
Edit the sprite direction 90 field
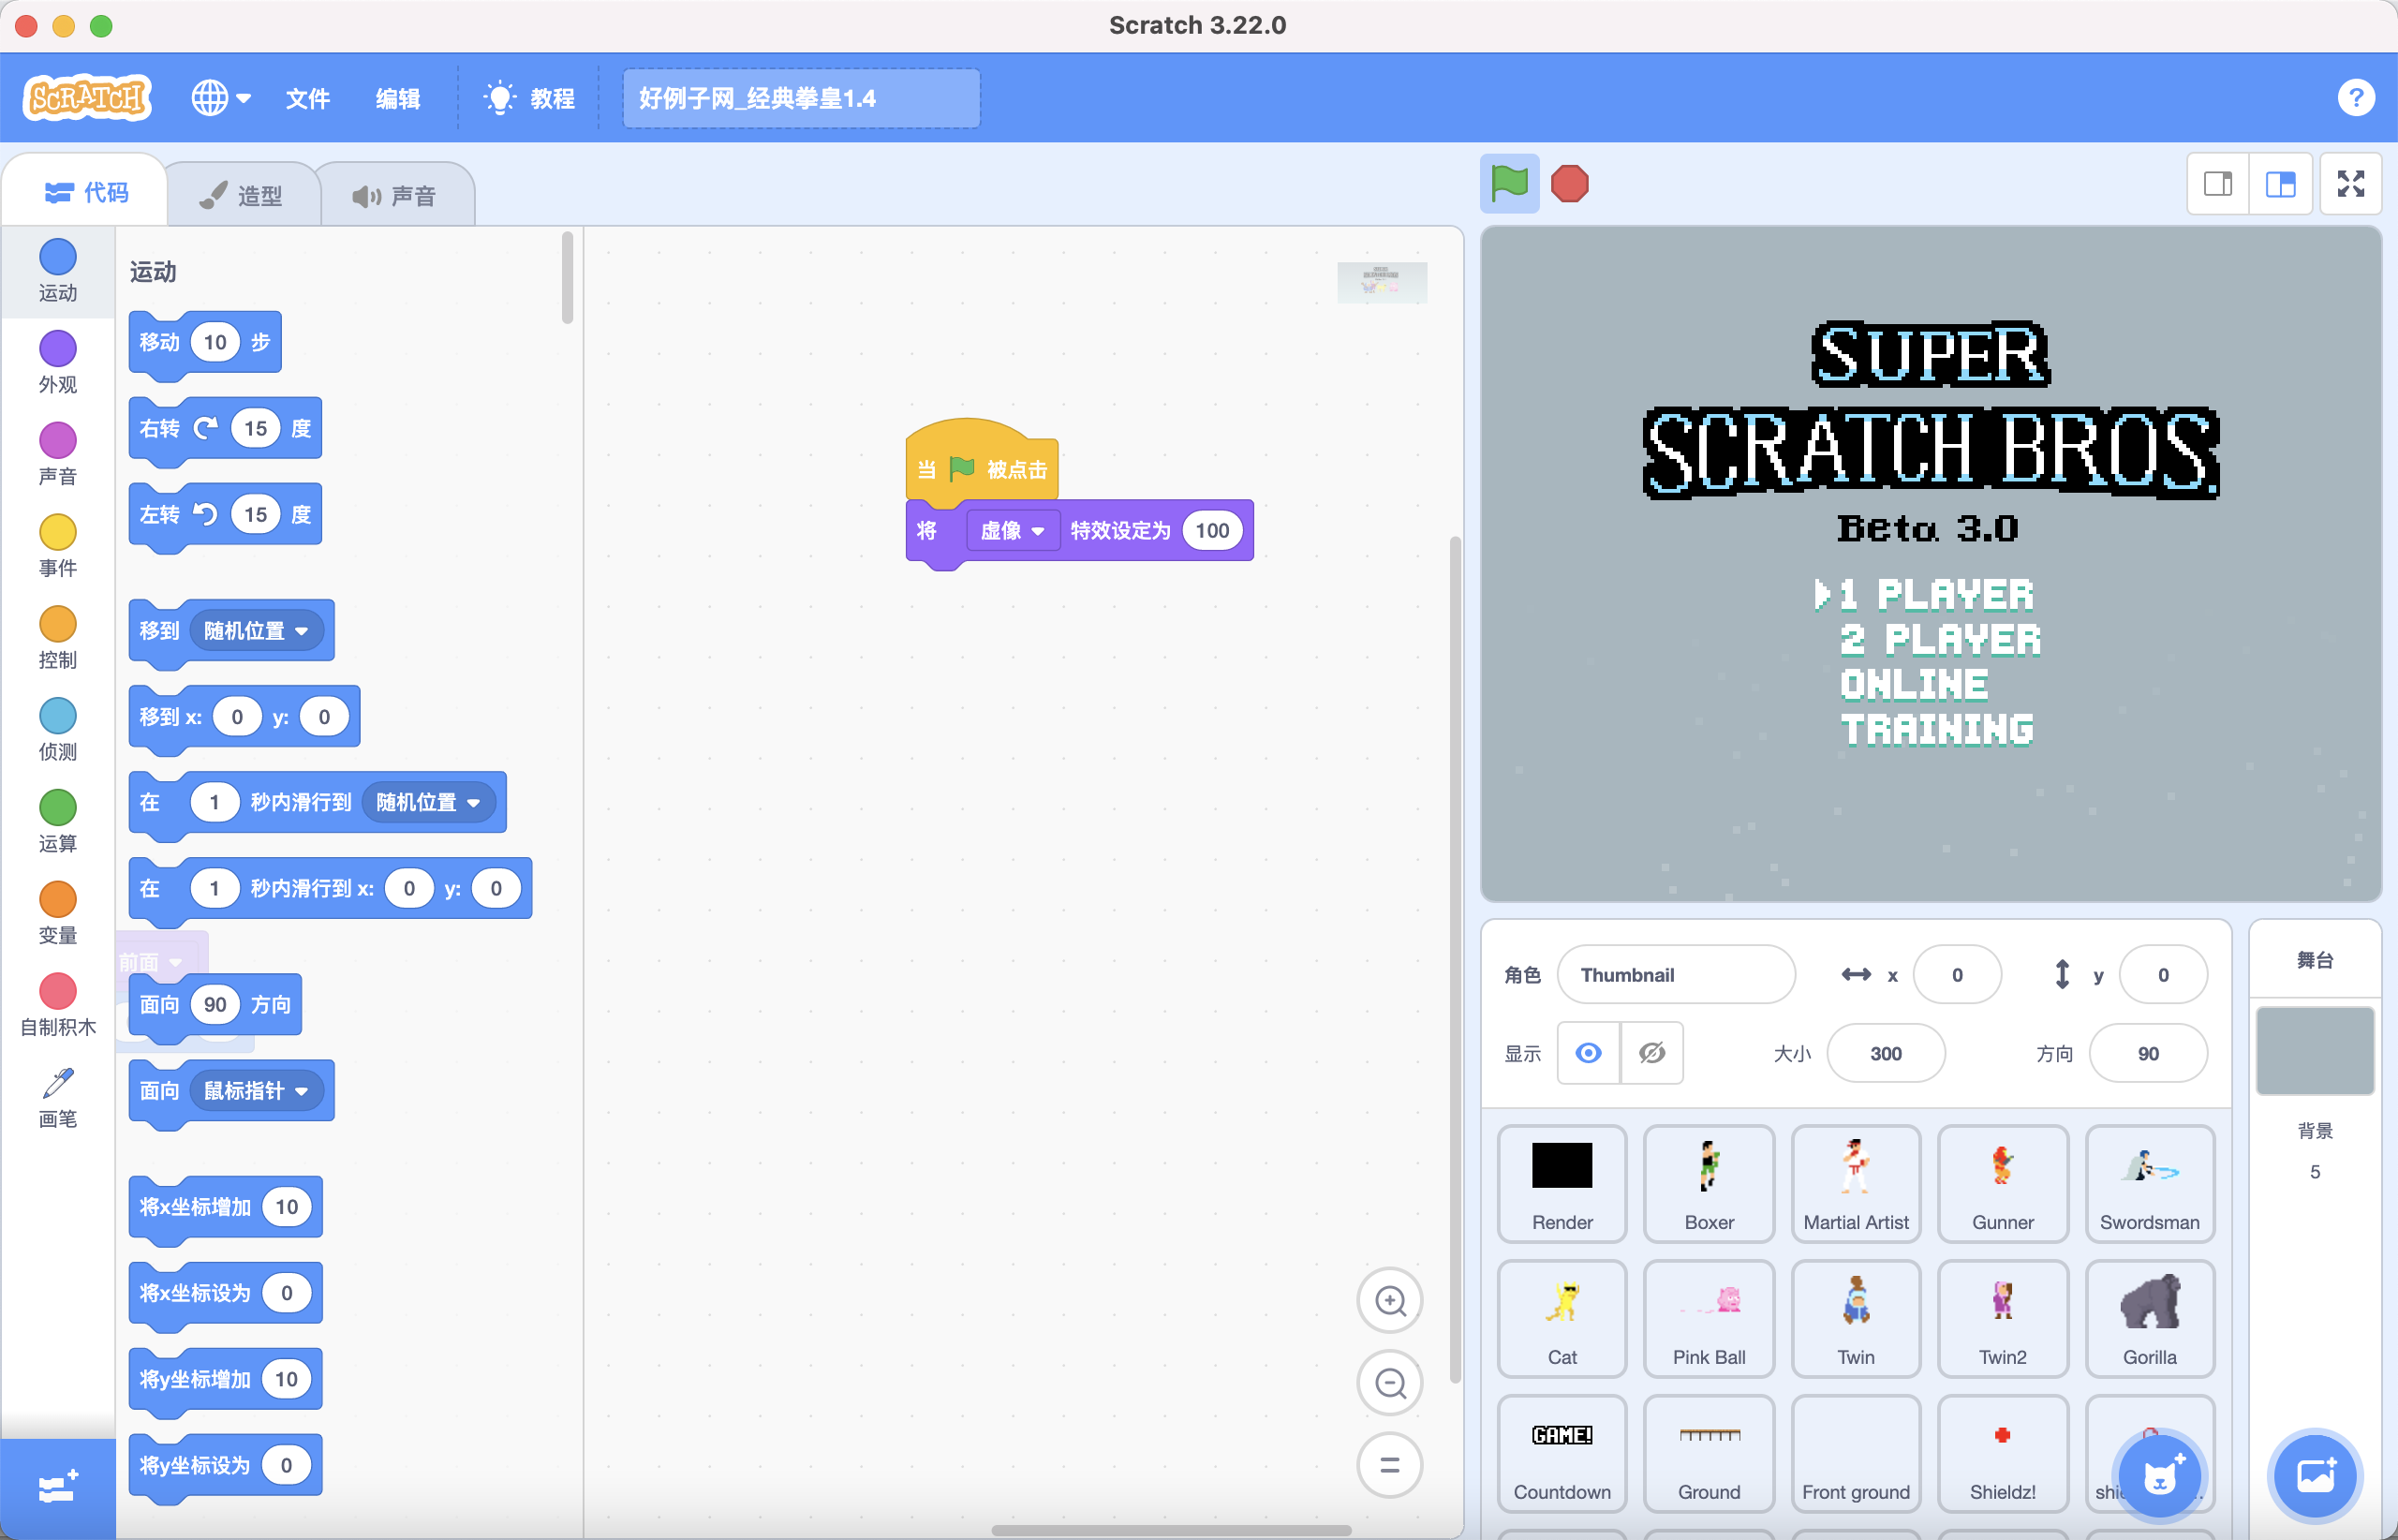coord(2147,1053)
